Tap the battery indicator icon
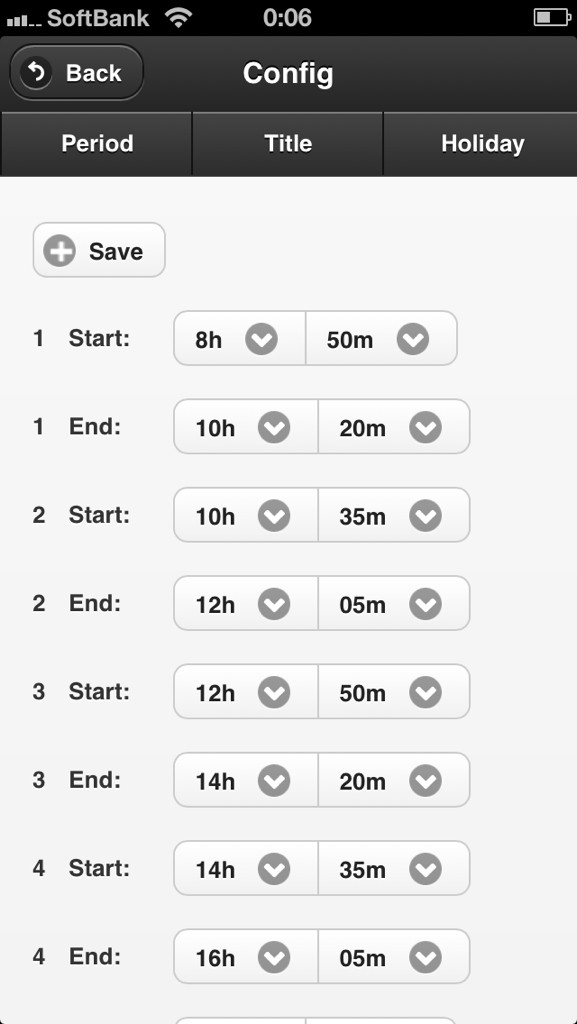 pyautogui.click(x=552, y=17)
